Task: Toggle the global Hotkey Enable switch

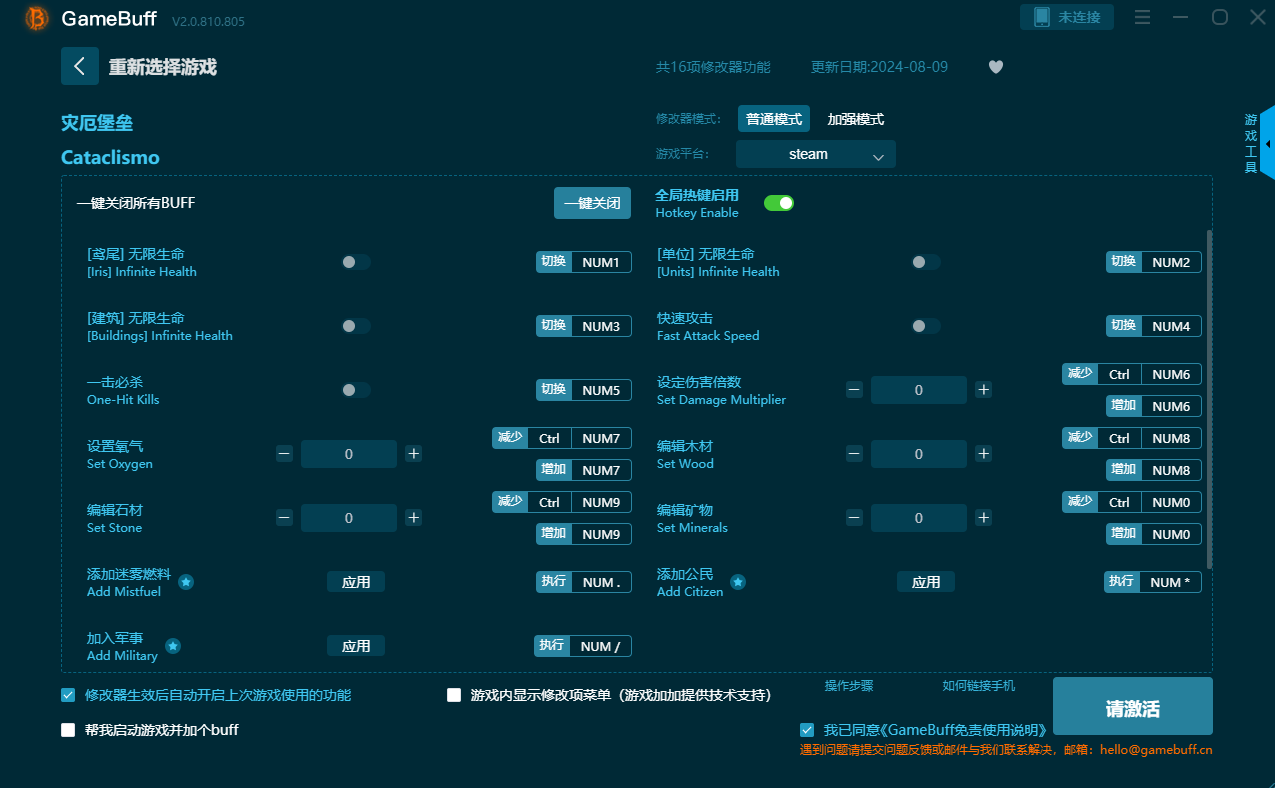Action: [x=779, y=203]
